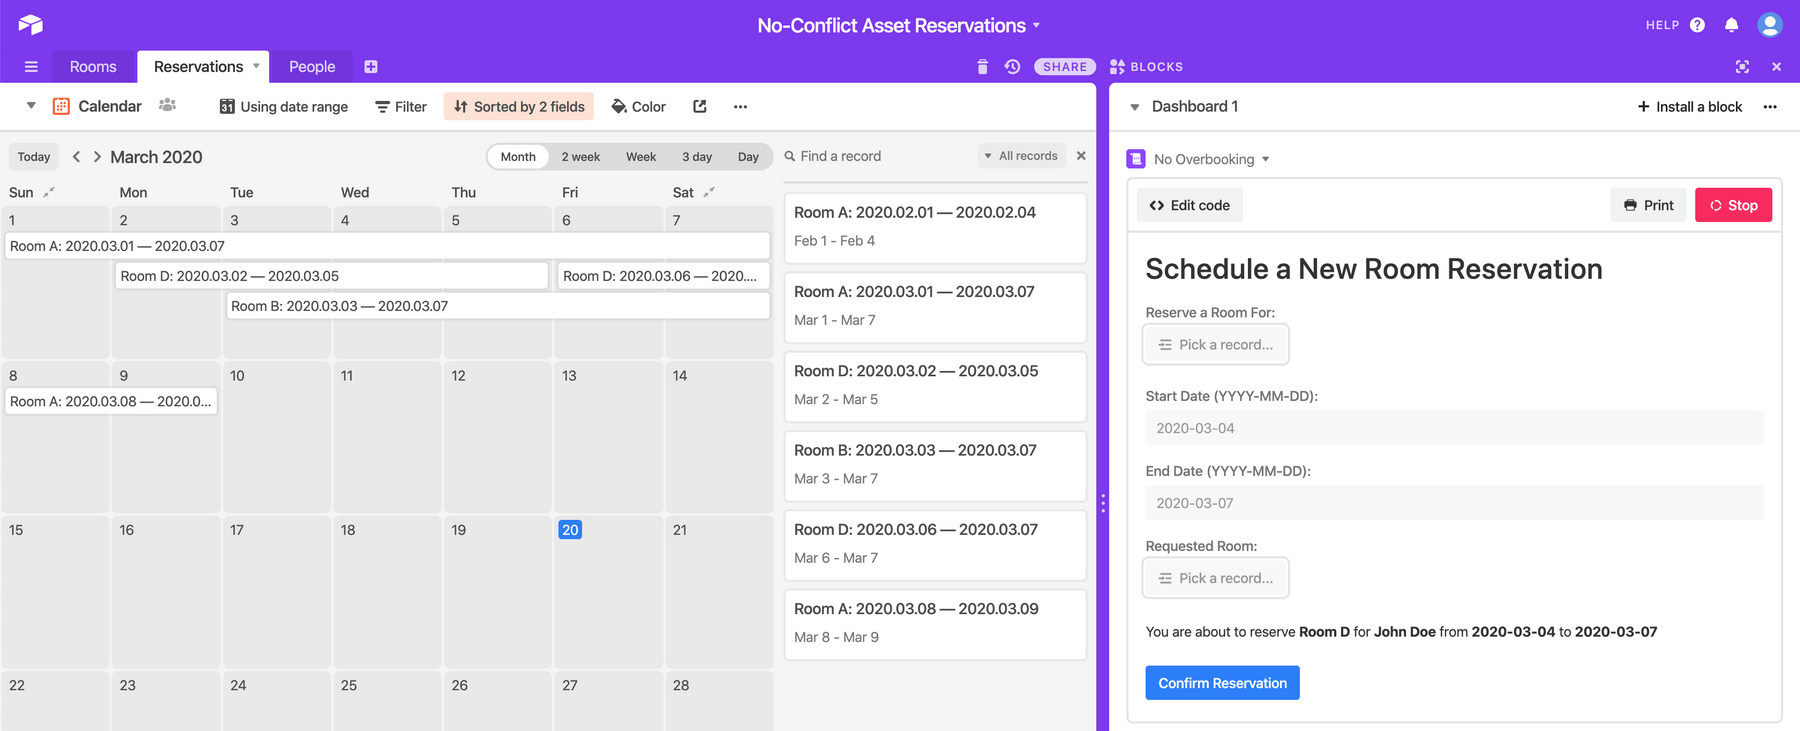Image resolution: width=1800 pixels, height=731 pixels.
Task: Open the notifications bell
Action: point(1731,25)
